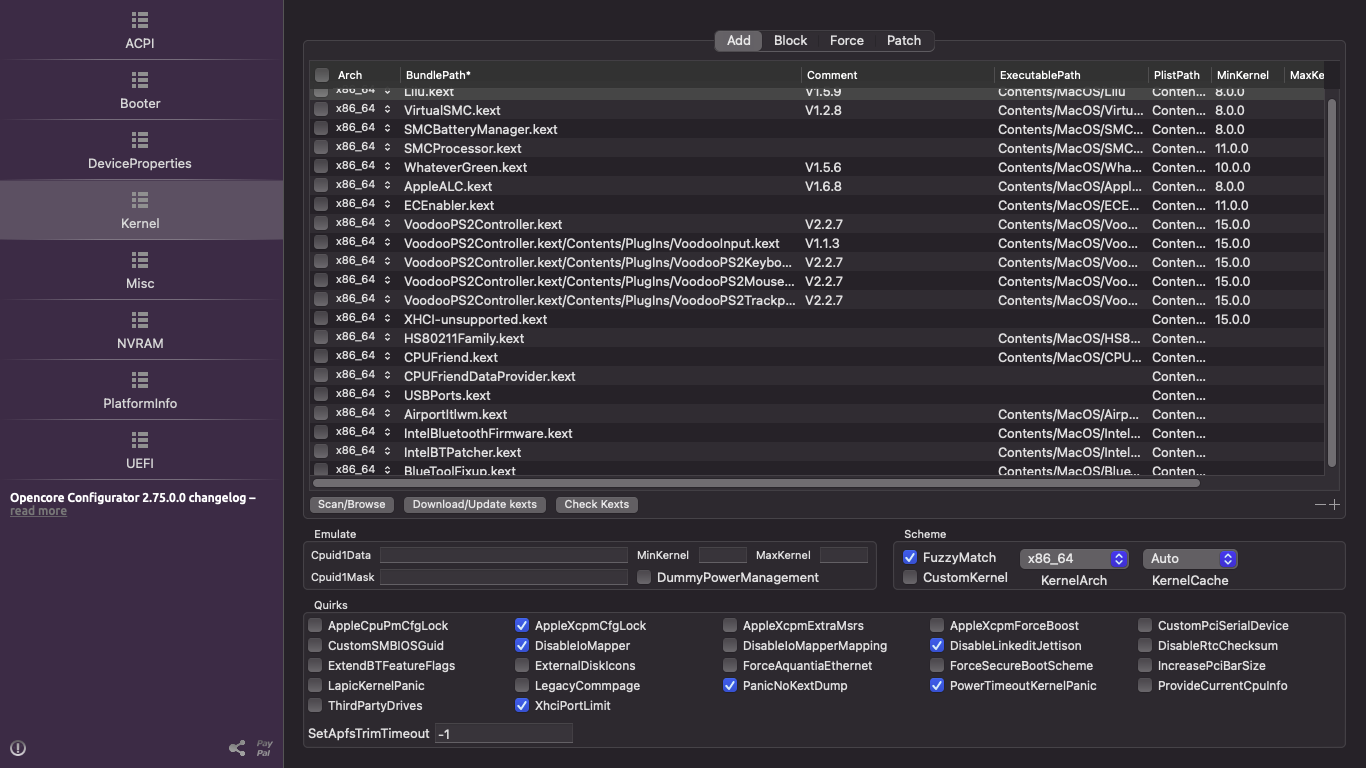Screen dimensions: 1366x768
Task: Click the share icon in sidebar footer
Action: point(237,748)
